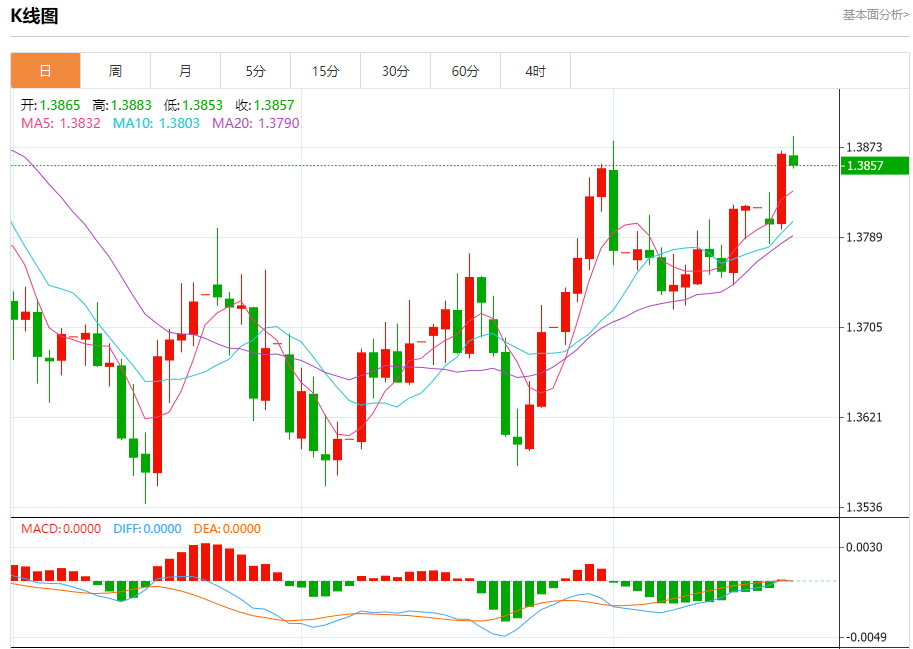
Task: Click the MA5: 1.3832 indicator label
Action: [61, 123]
